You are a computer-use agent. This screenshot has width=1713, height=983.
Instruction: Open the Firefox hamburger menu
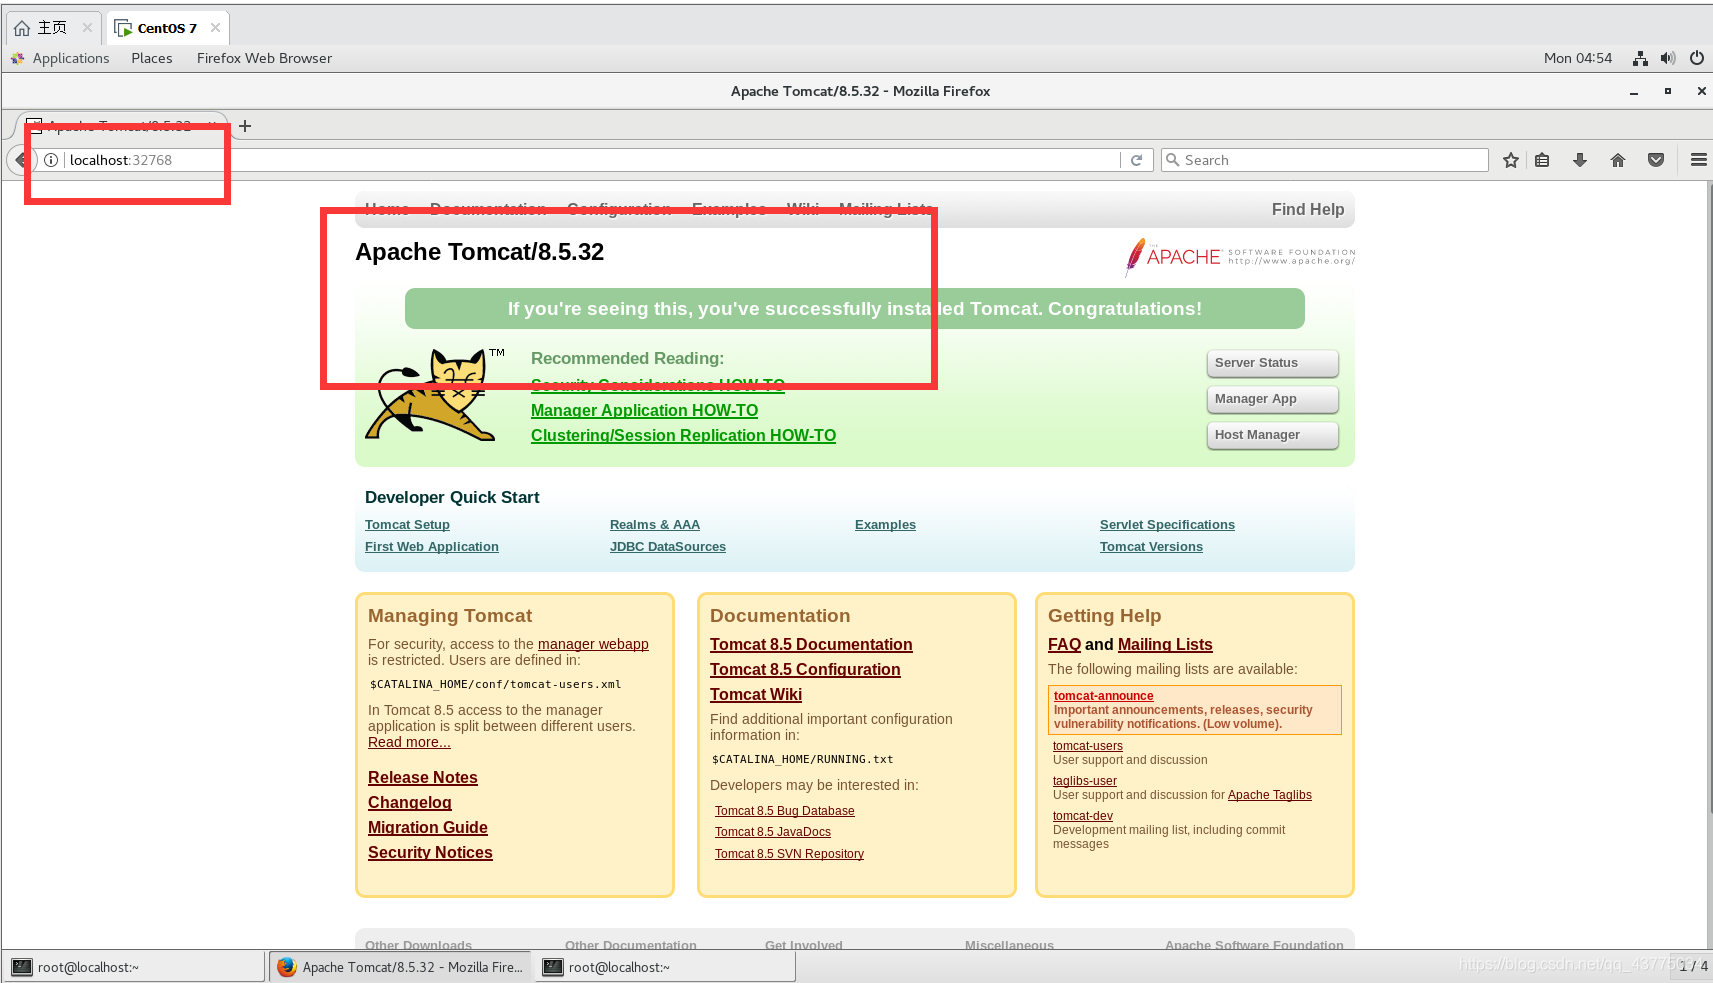(x=1698, y=160)
